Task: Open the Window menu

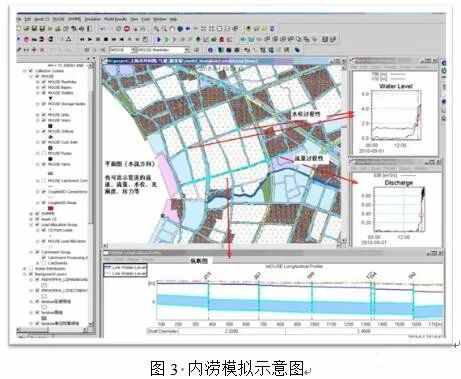Action: click(160, 19)
